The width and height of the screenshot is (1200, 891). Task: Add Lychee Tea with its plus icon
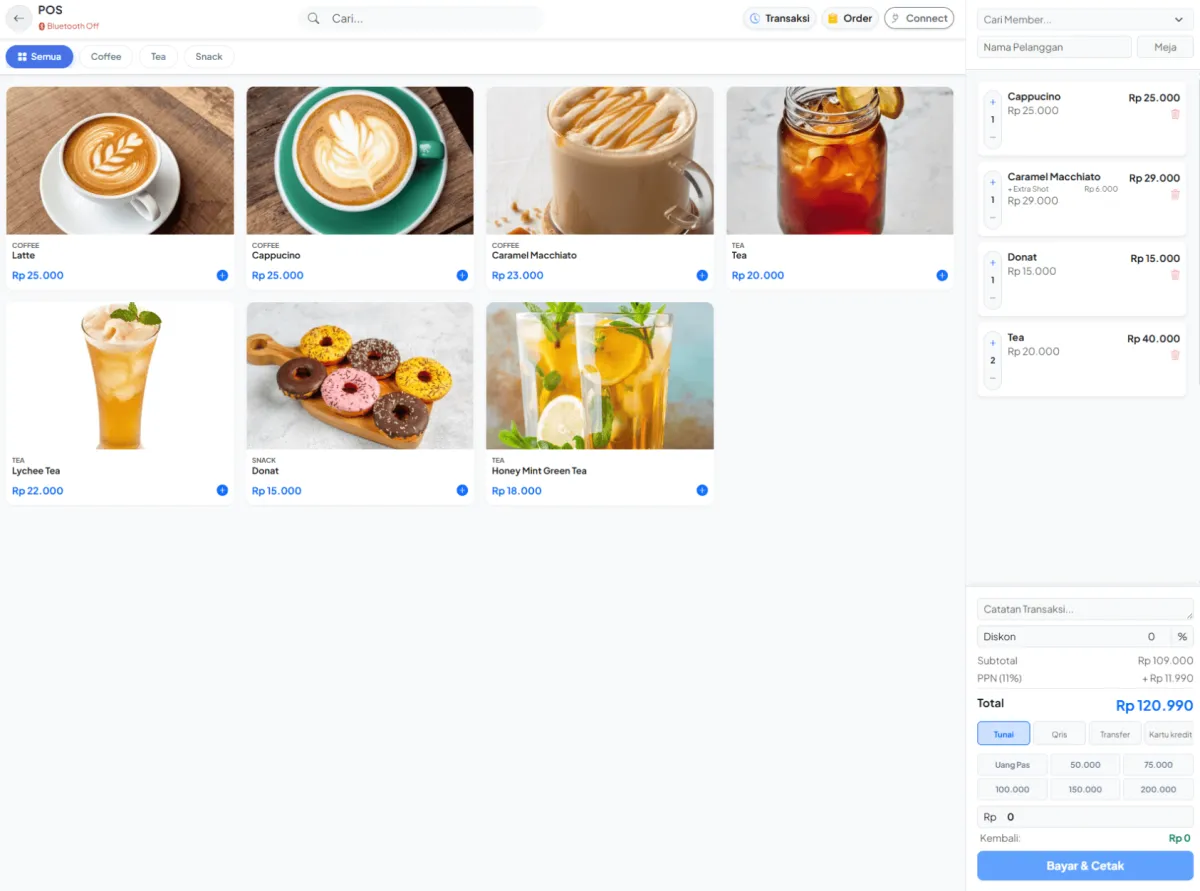pyautogui.click(x=222, y=490)
